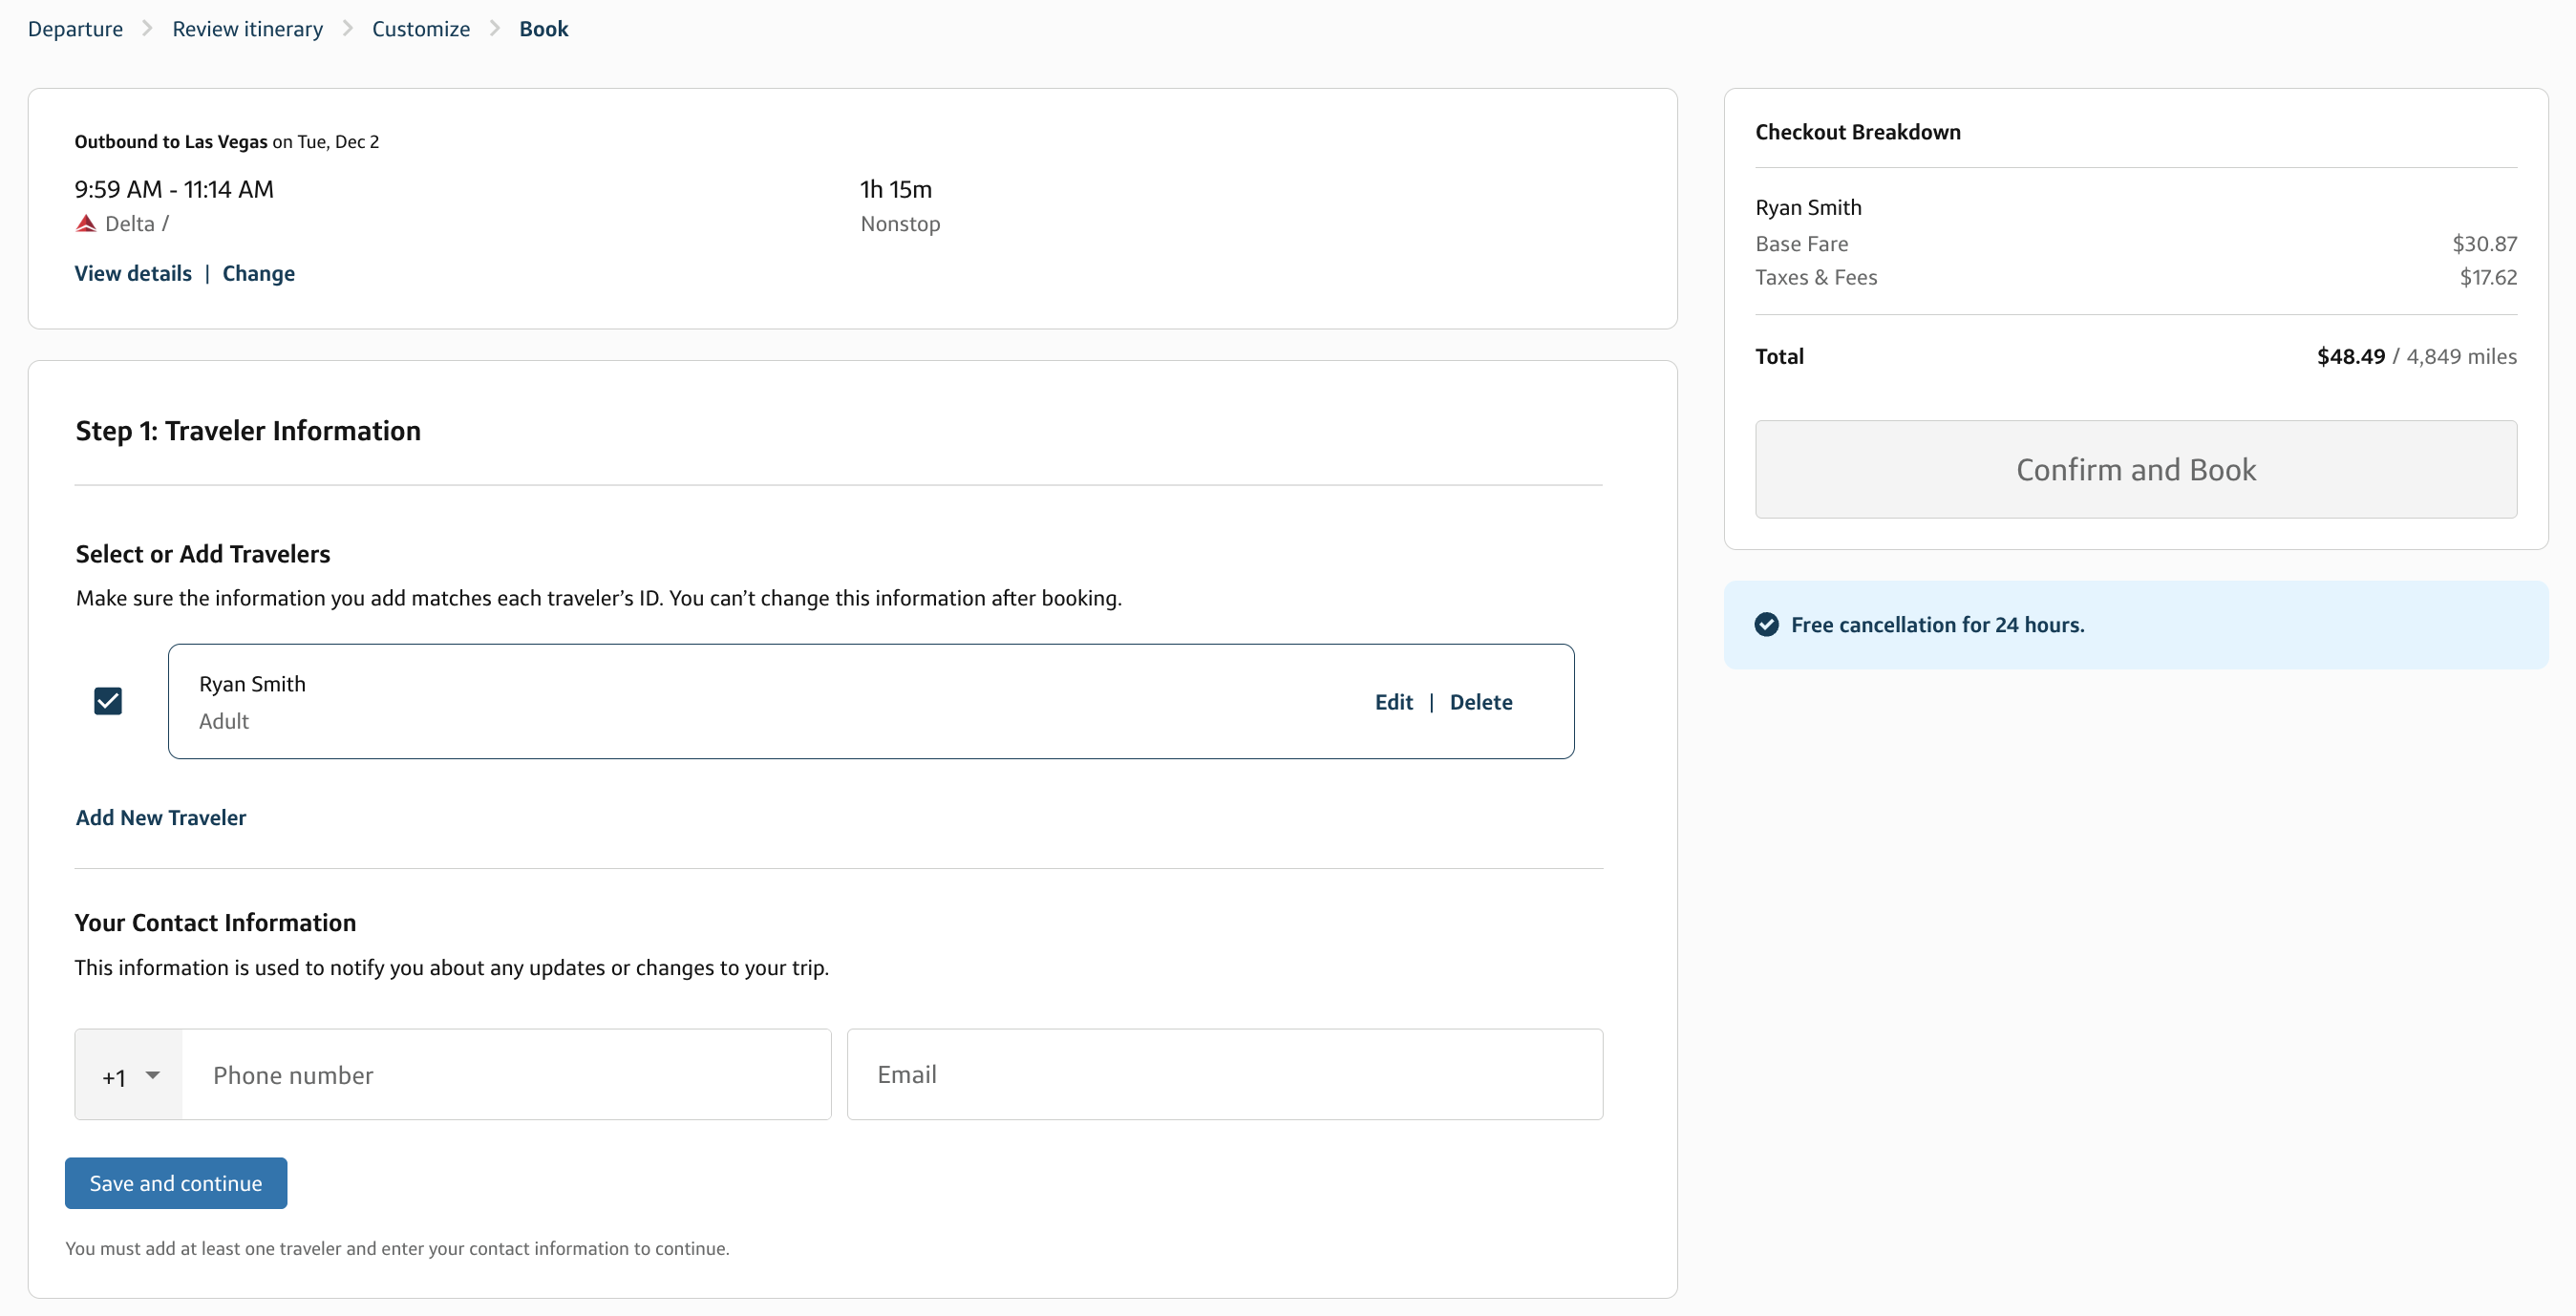
Task: Click Change flight link
Action: [x=258, y=273]
